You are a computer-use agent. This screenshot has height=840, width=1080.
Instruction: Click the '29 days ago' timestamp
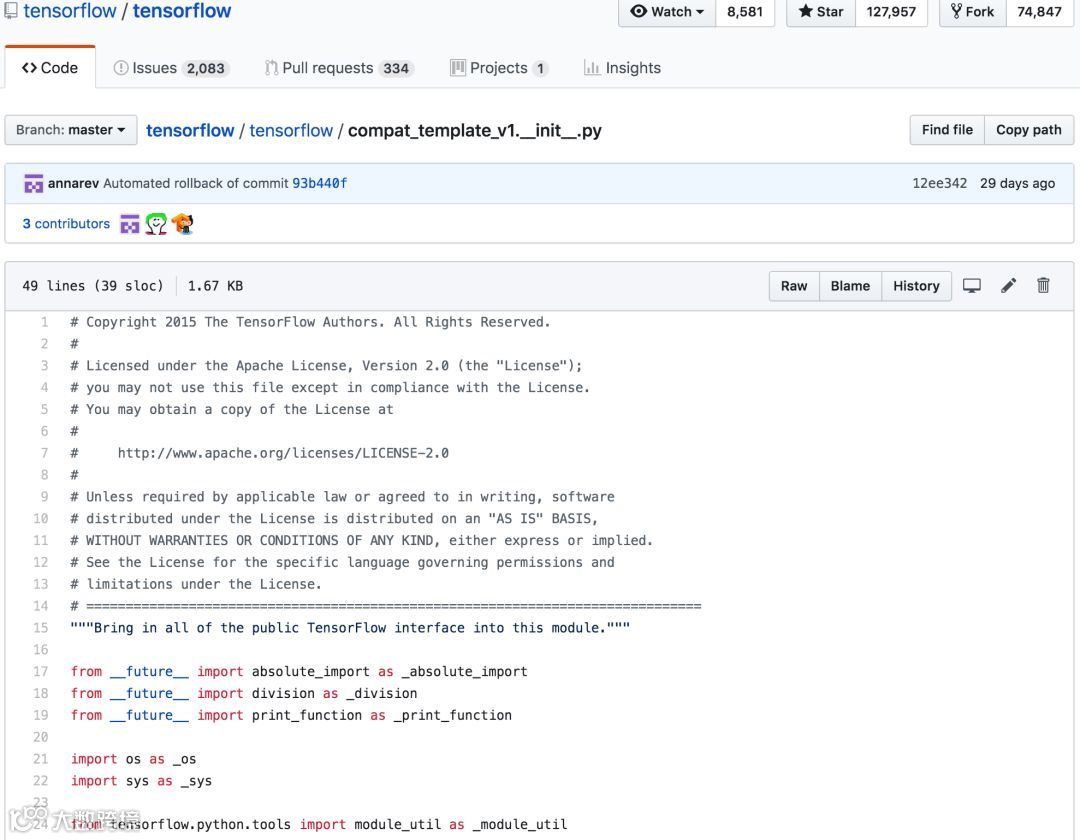coord(1017,183)
